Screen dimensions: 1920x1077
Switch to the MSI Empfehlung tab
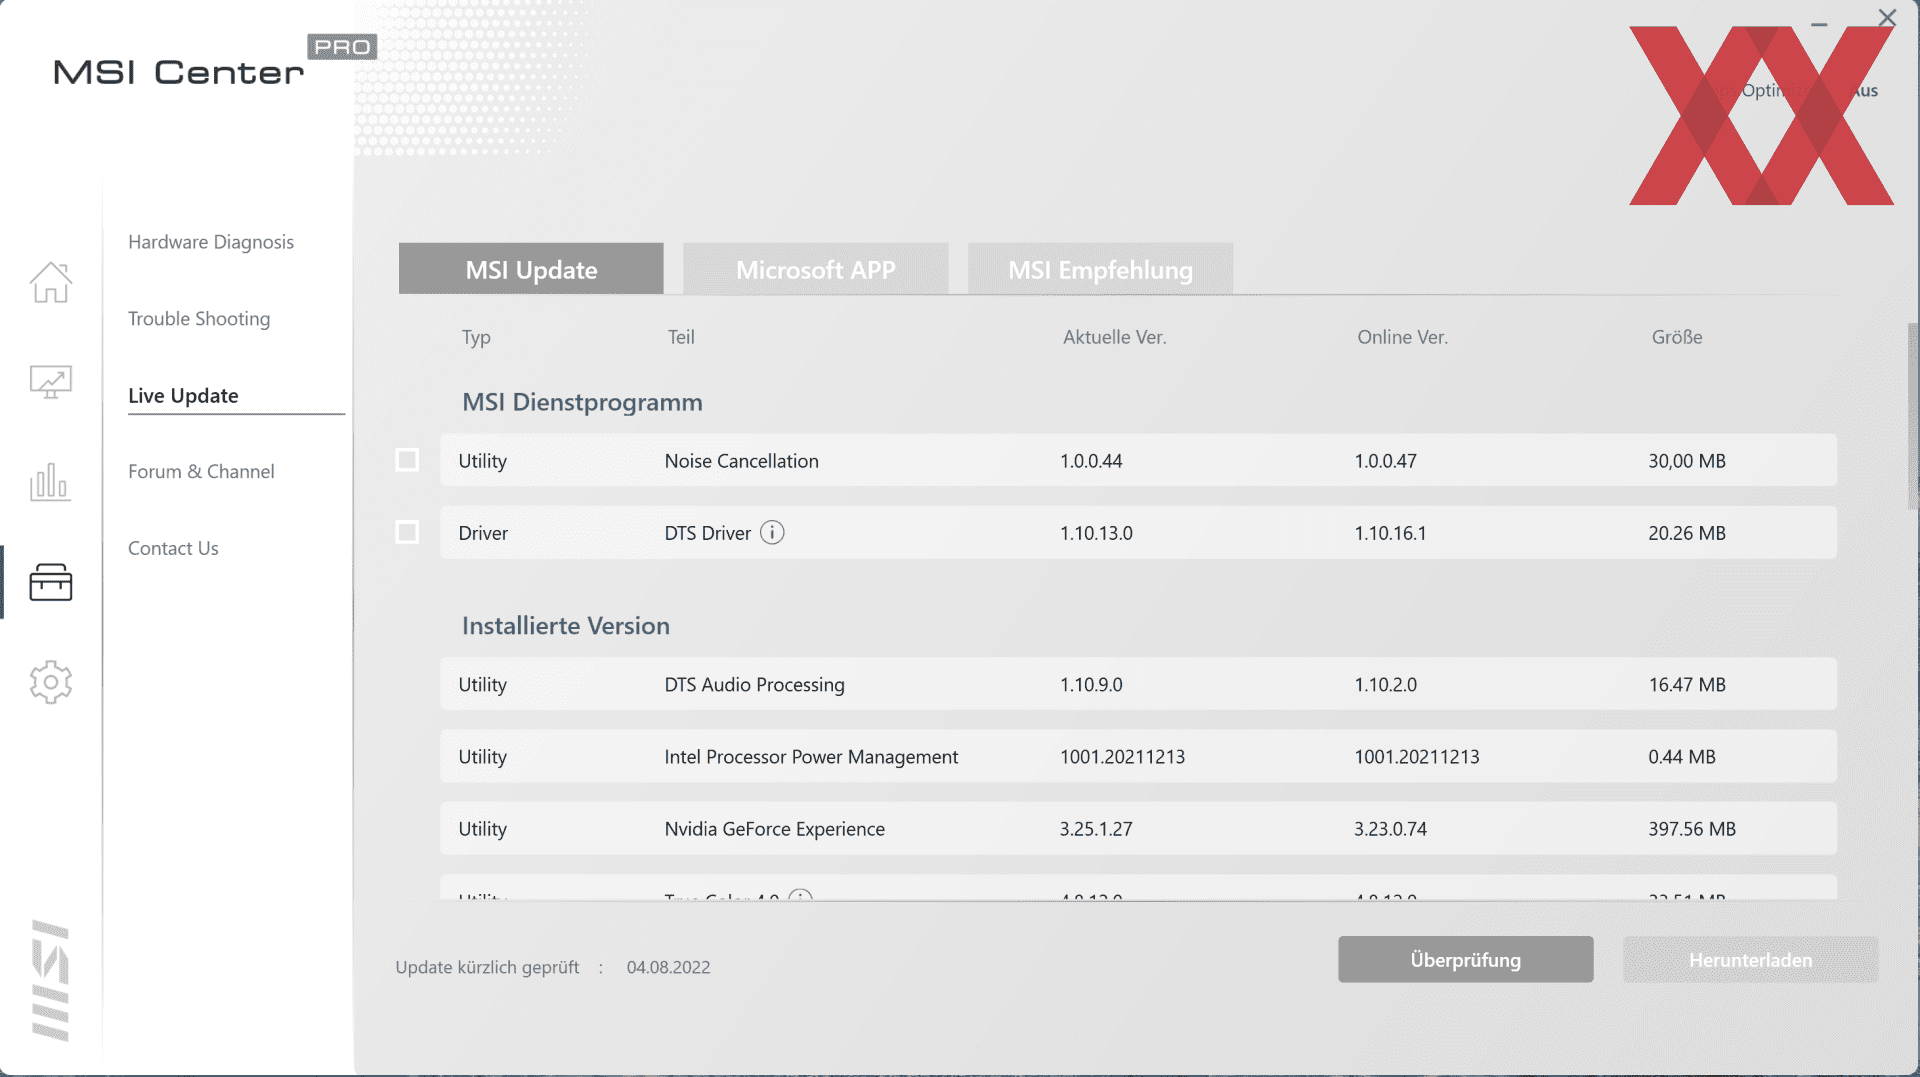(1100, 269)
